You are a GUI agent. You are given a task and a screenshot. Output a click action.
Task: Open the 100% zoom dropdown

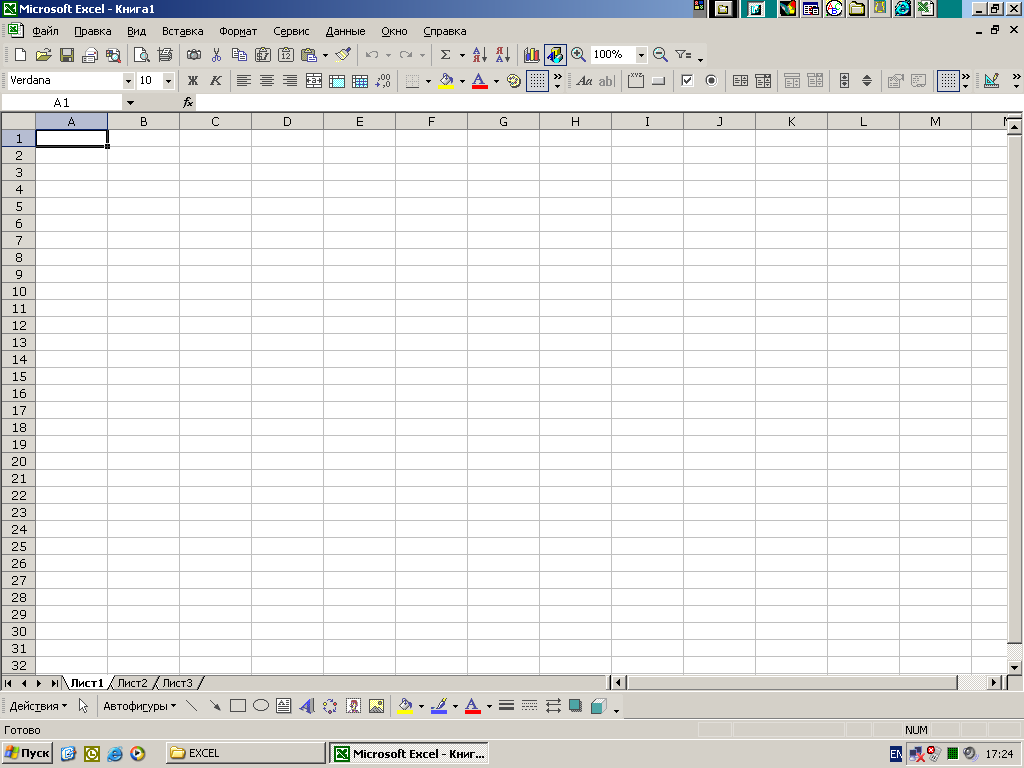point(641,55)
